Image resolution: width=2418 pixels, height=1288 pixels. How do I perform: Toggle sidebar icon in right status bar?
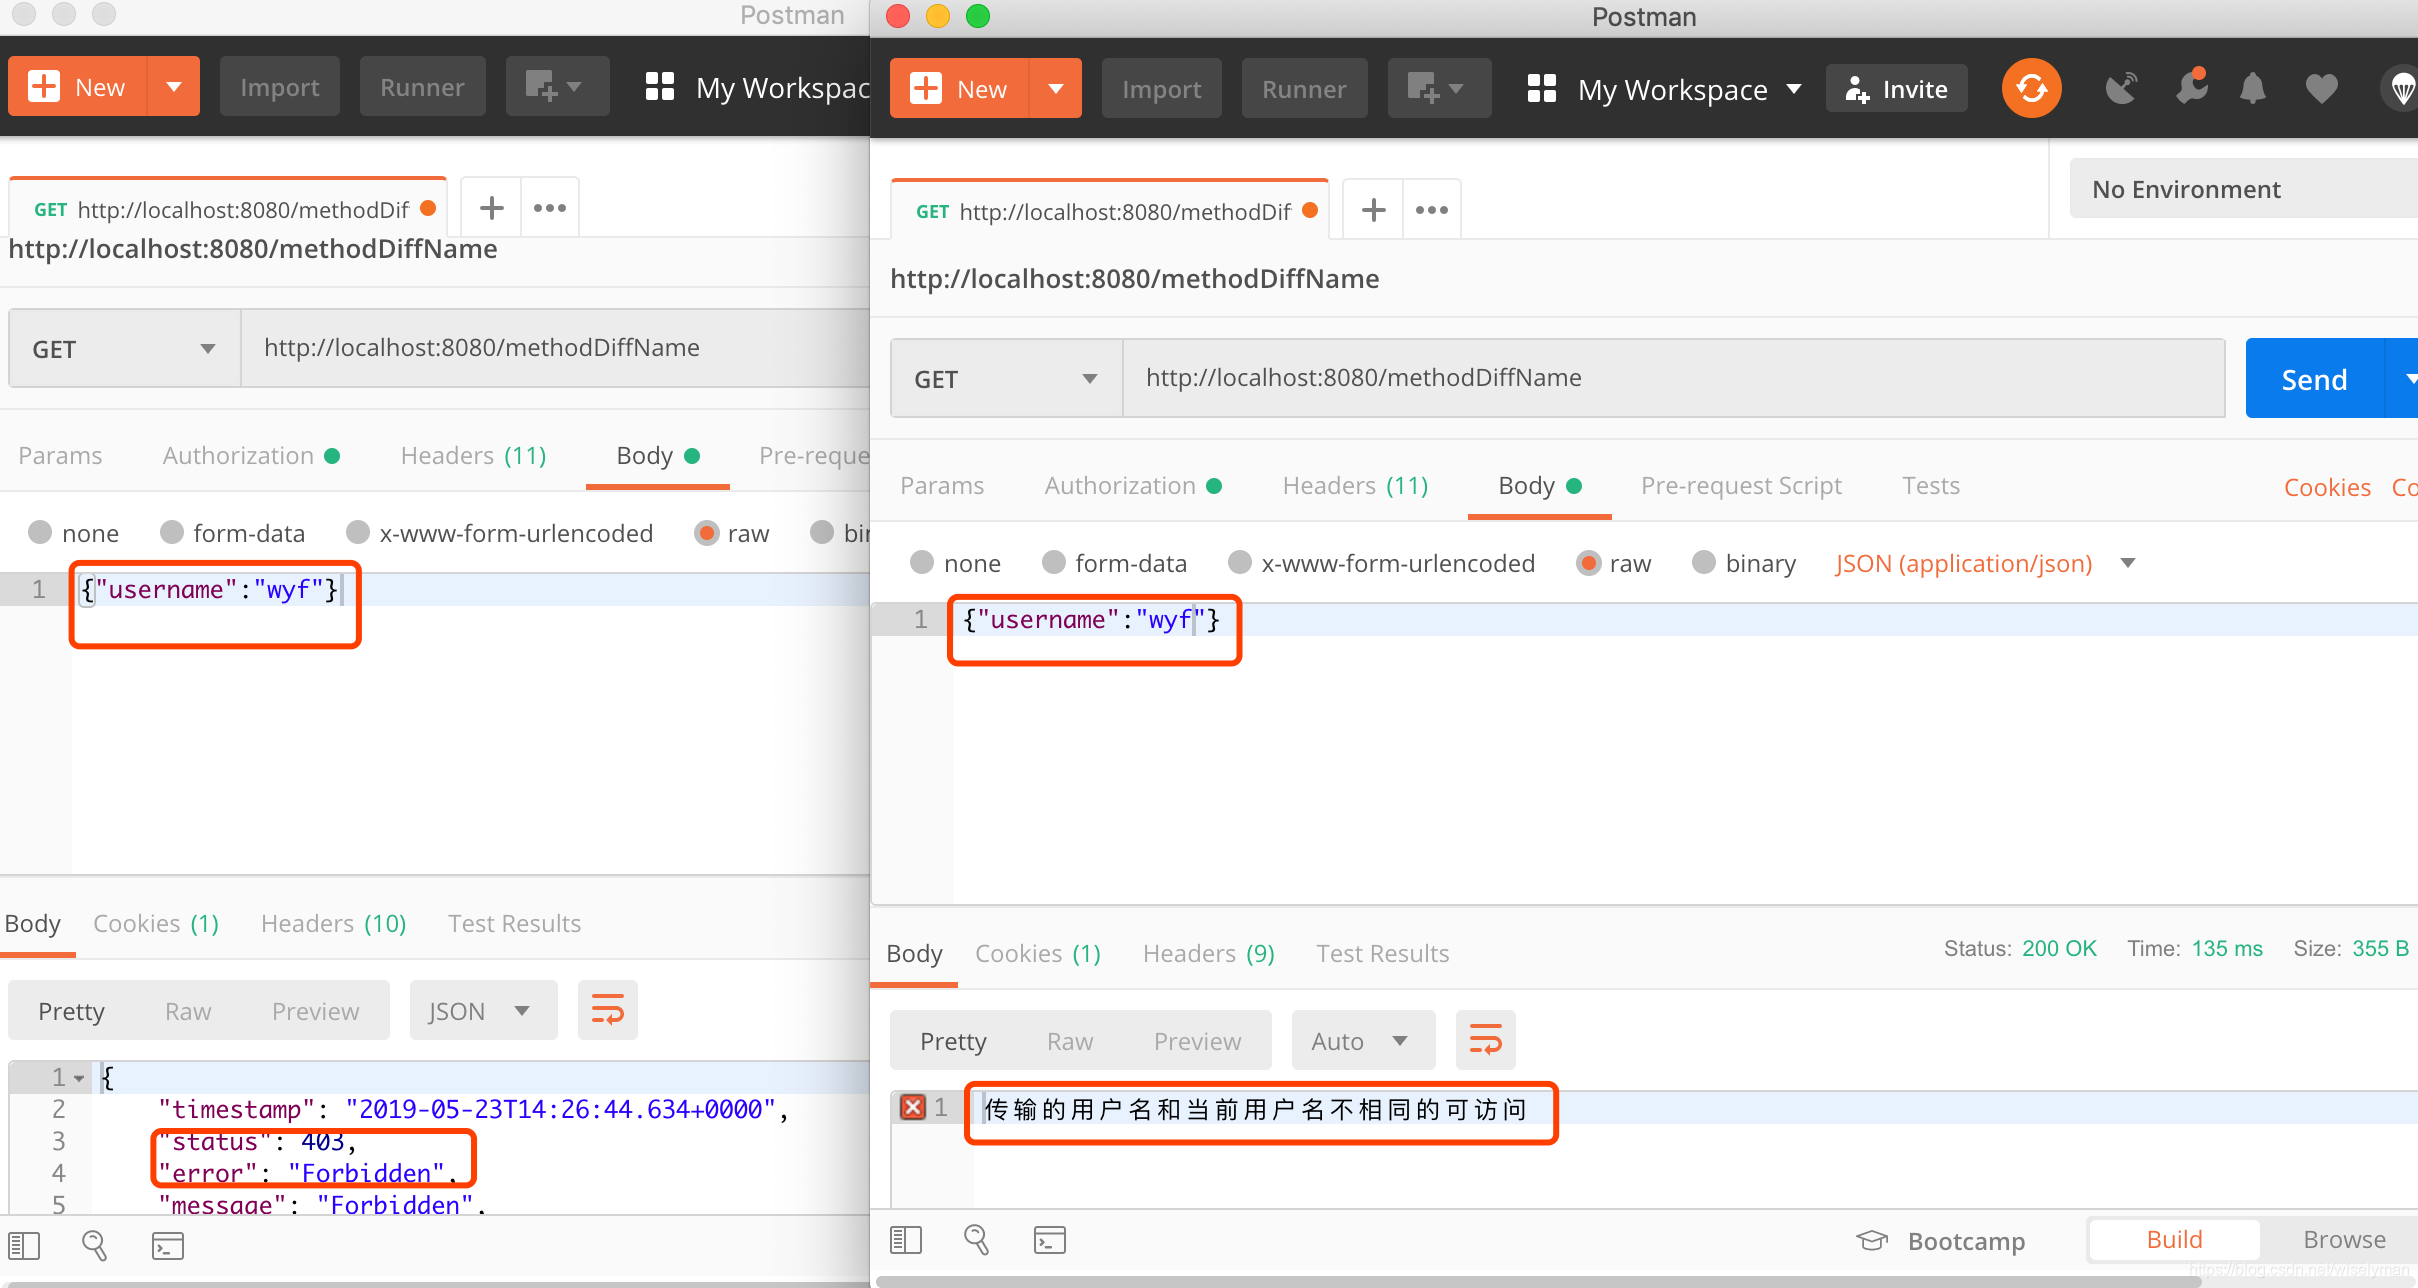[905, 1240]
